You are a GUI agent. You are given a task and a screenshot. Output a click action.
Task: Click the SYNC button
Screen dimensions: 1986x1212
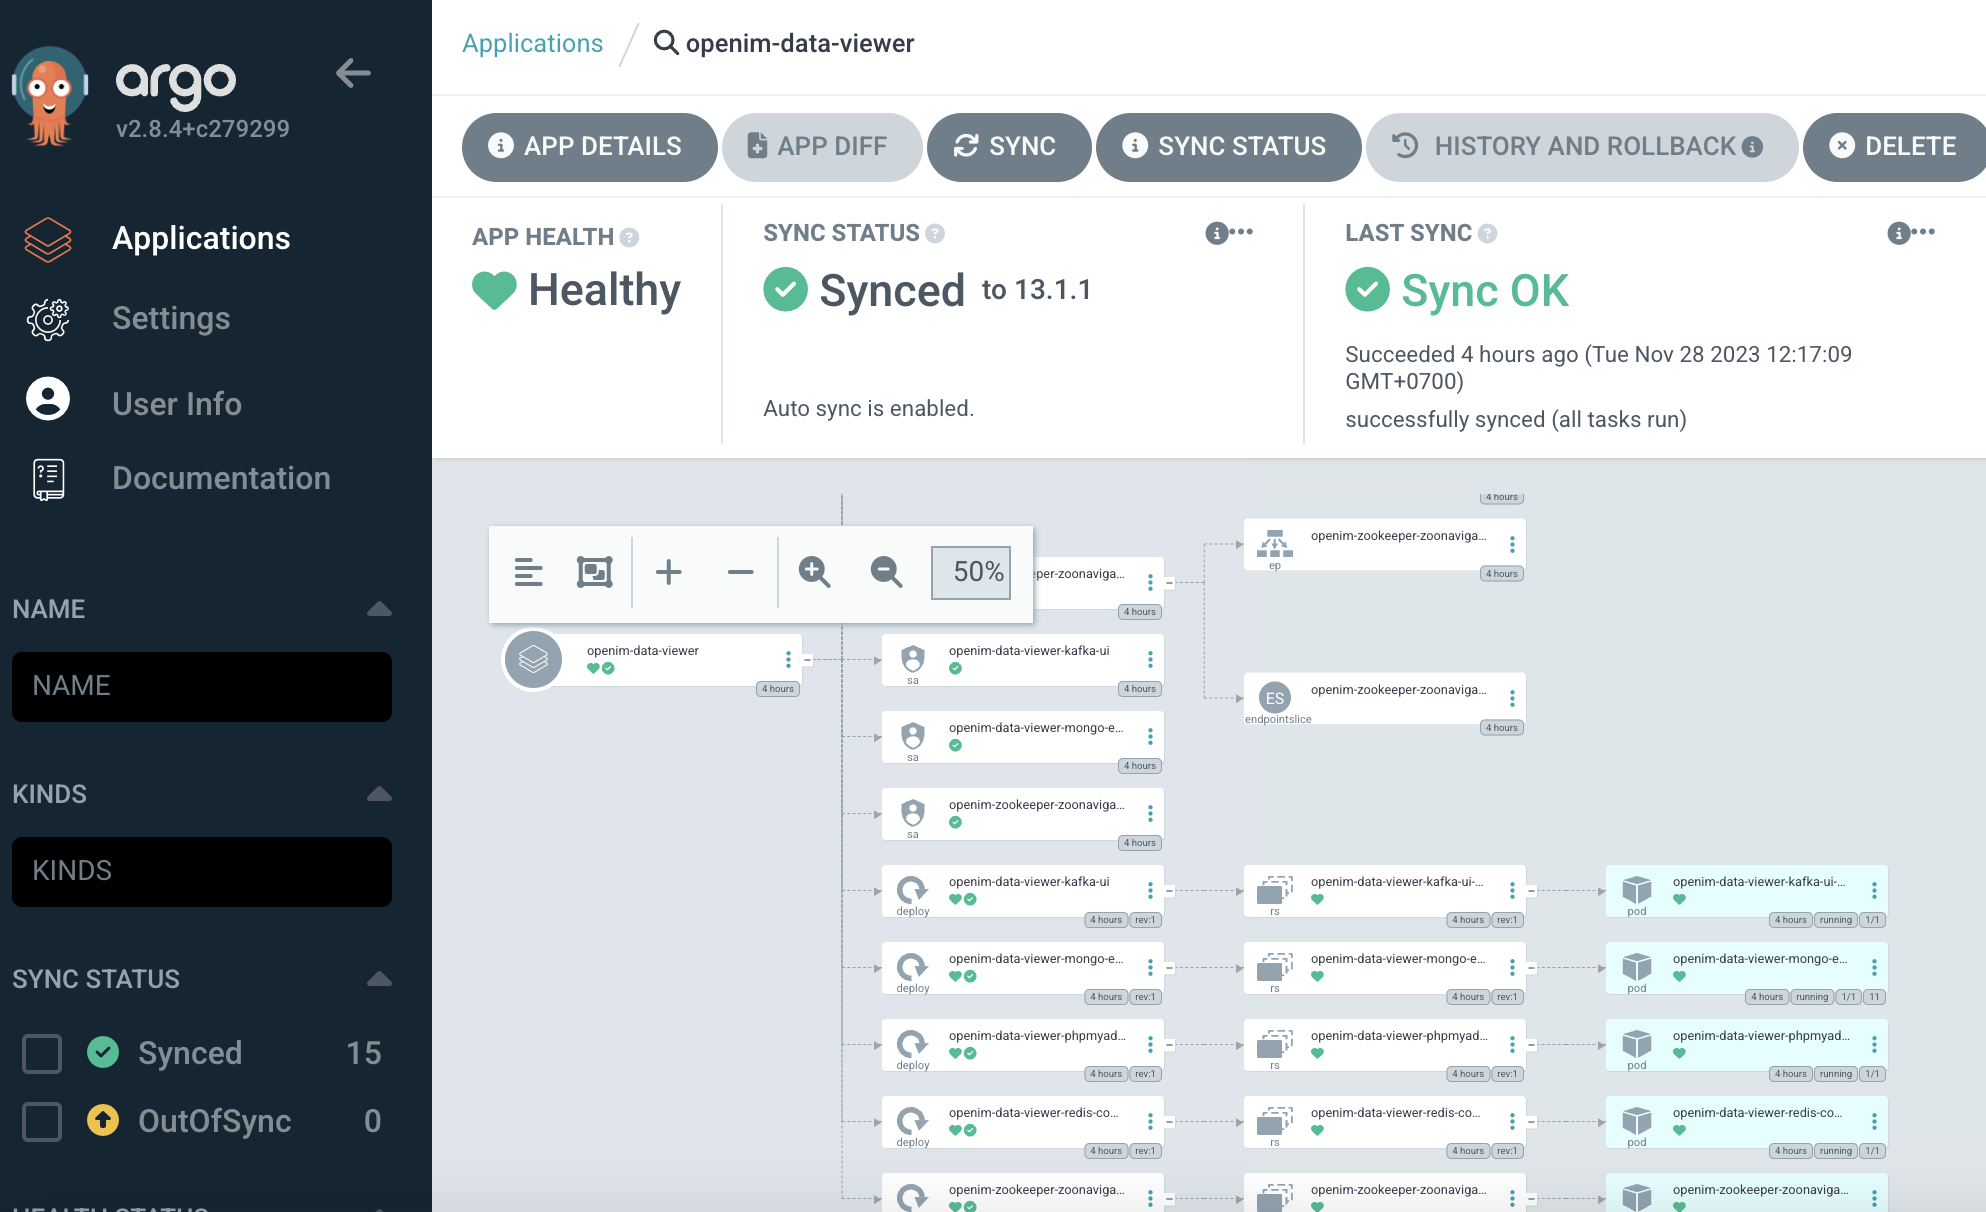click(1008, 147)
